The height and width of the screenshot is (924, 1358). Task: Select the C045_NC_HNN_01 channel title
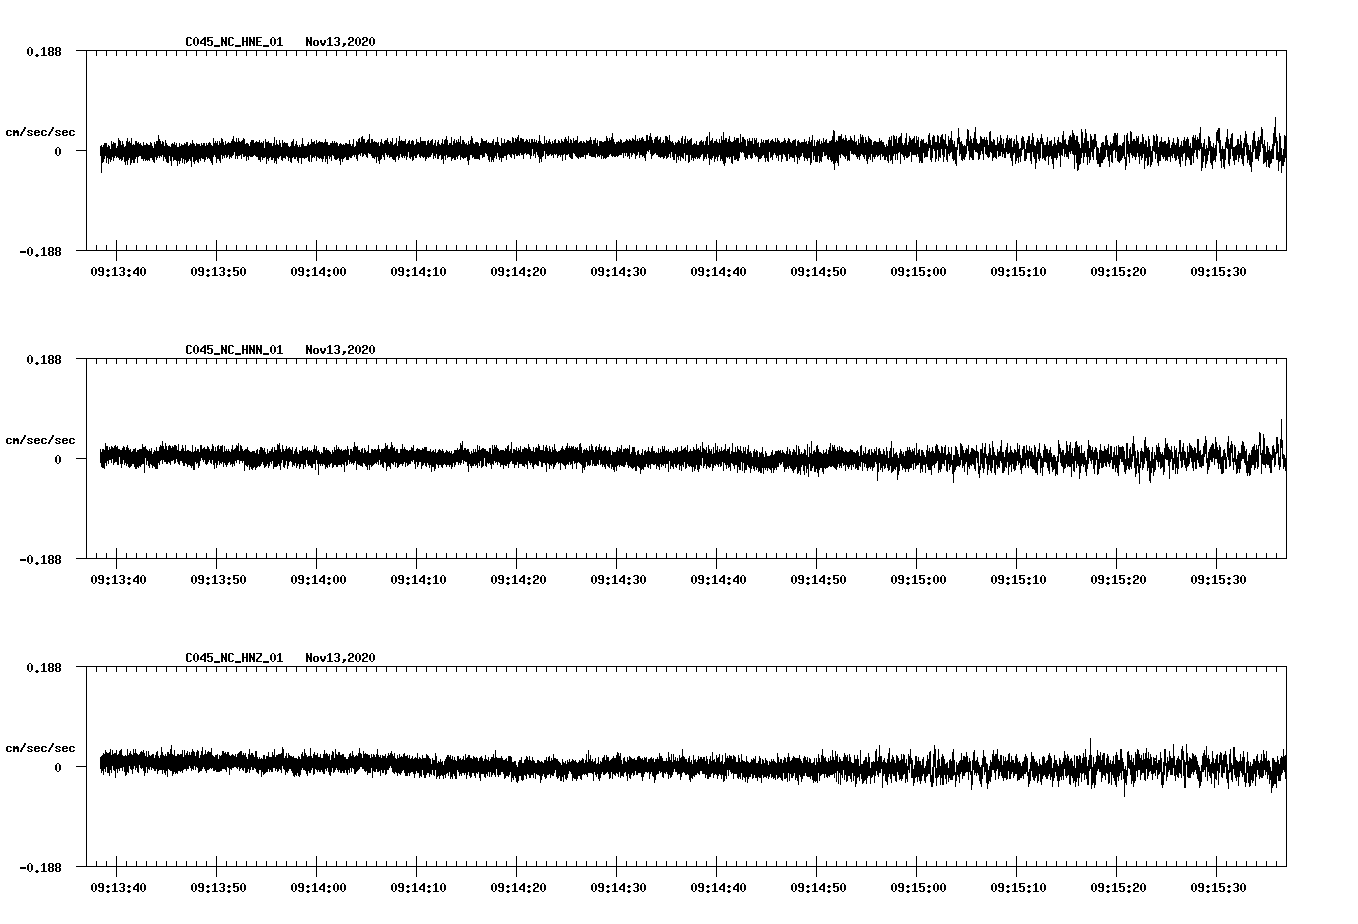(x=232, y=350)
